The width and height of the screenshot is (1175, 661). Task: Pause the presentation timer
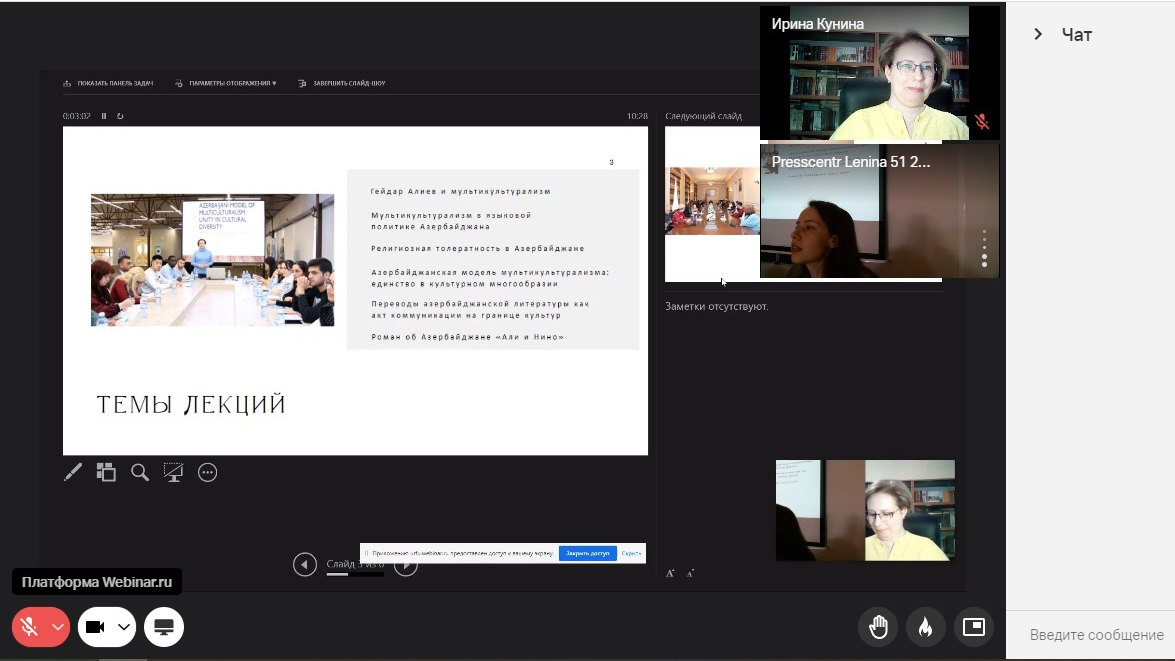(104, 116)
